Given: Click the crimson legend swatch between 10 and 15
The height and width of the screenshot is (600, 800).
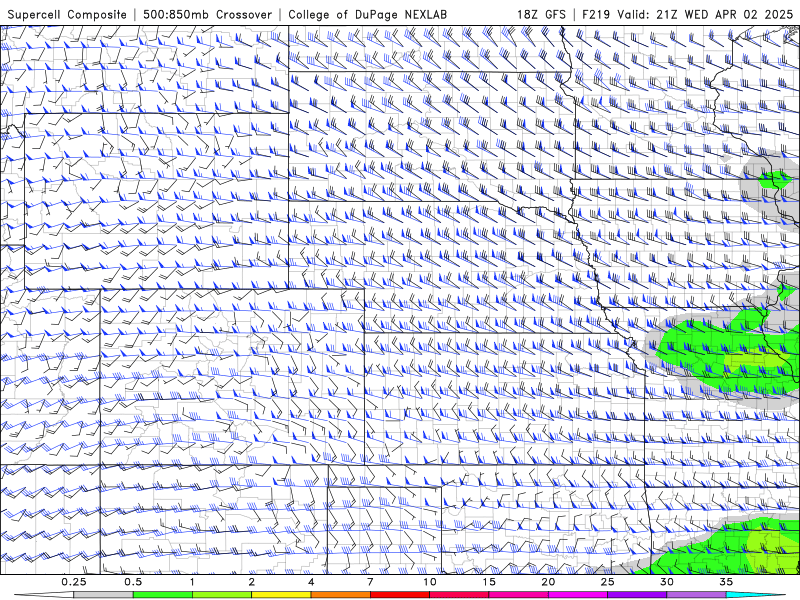Looking at the screenshot, I should 459,595.
